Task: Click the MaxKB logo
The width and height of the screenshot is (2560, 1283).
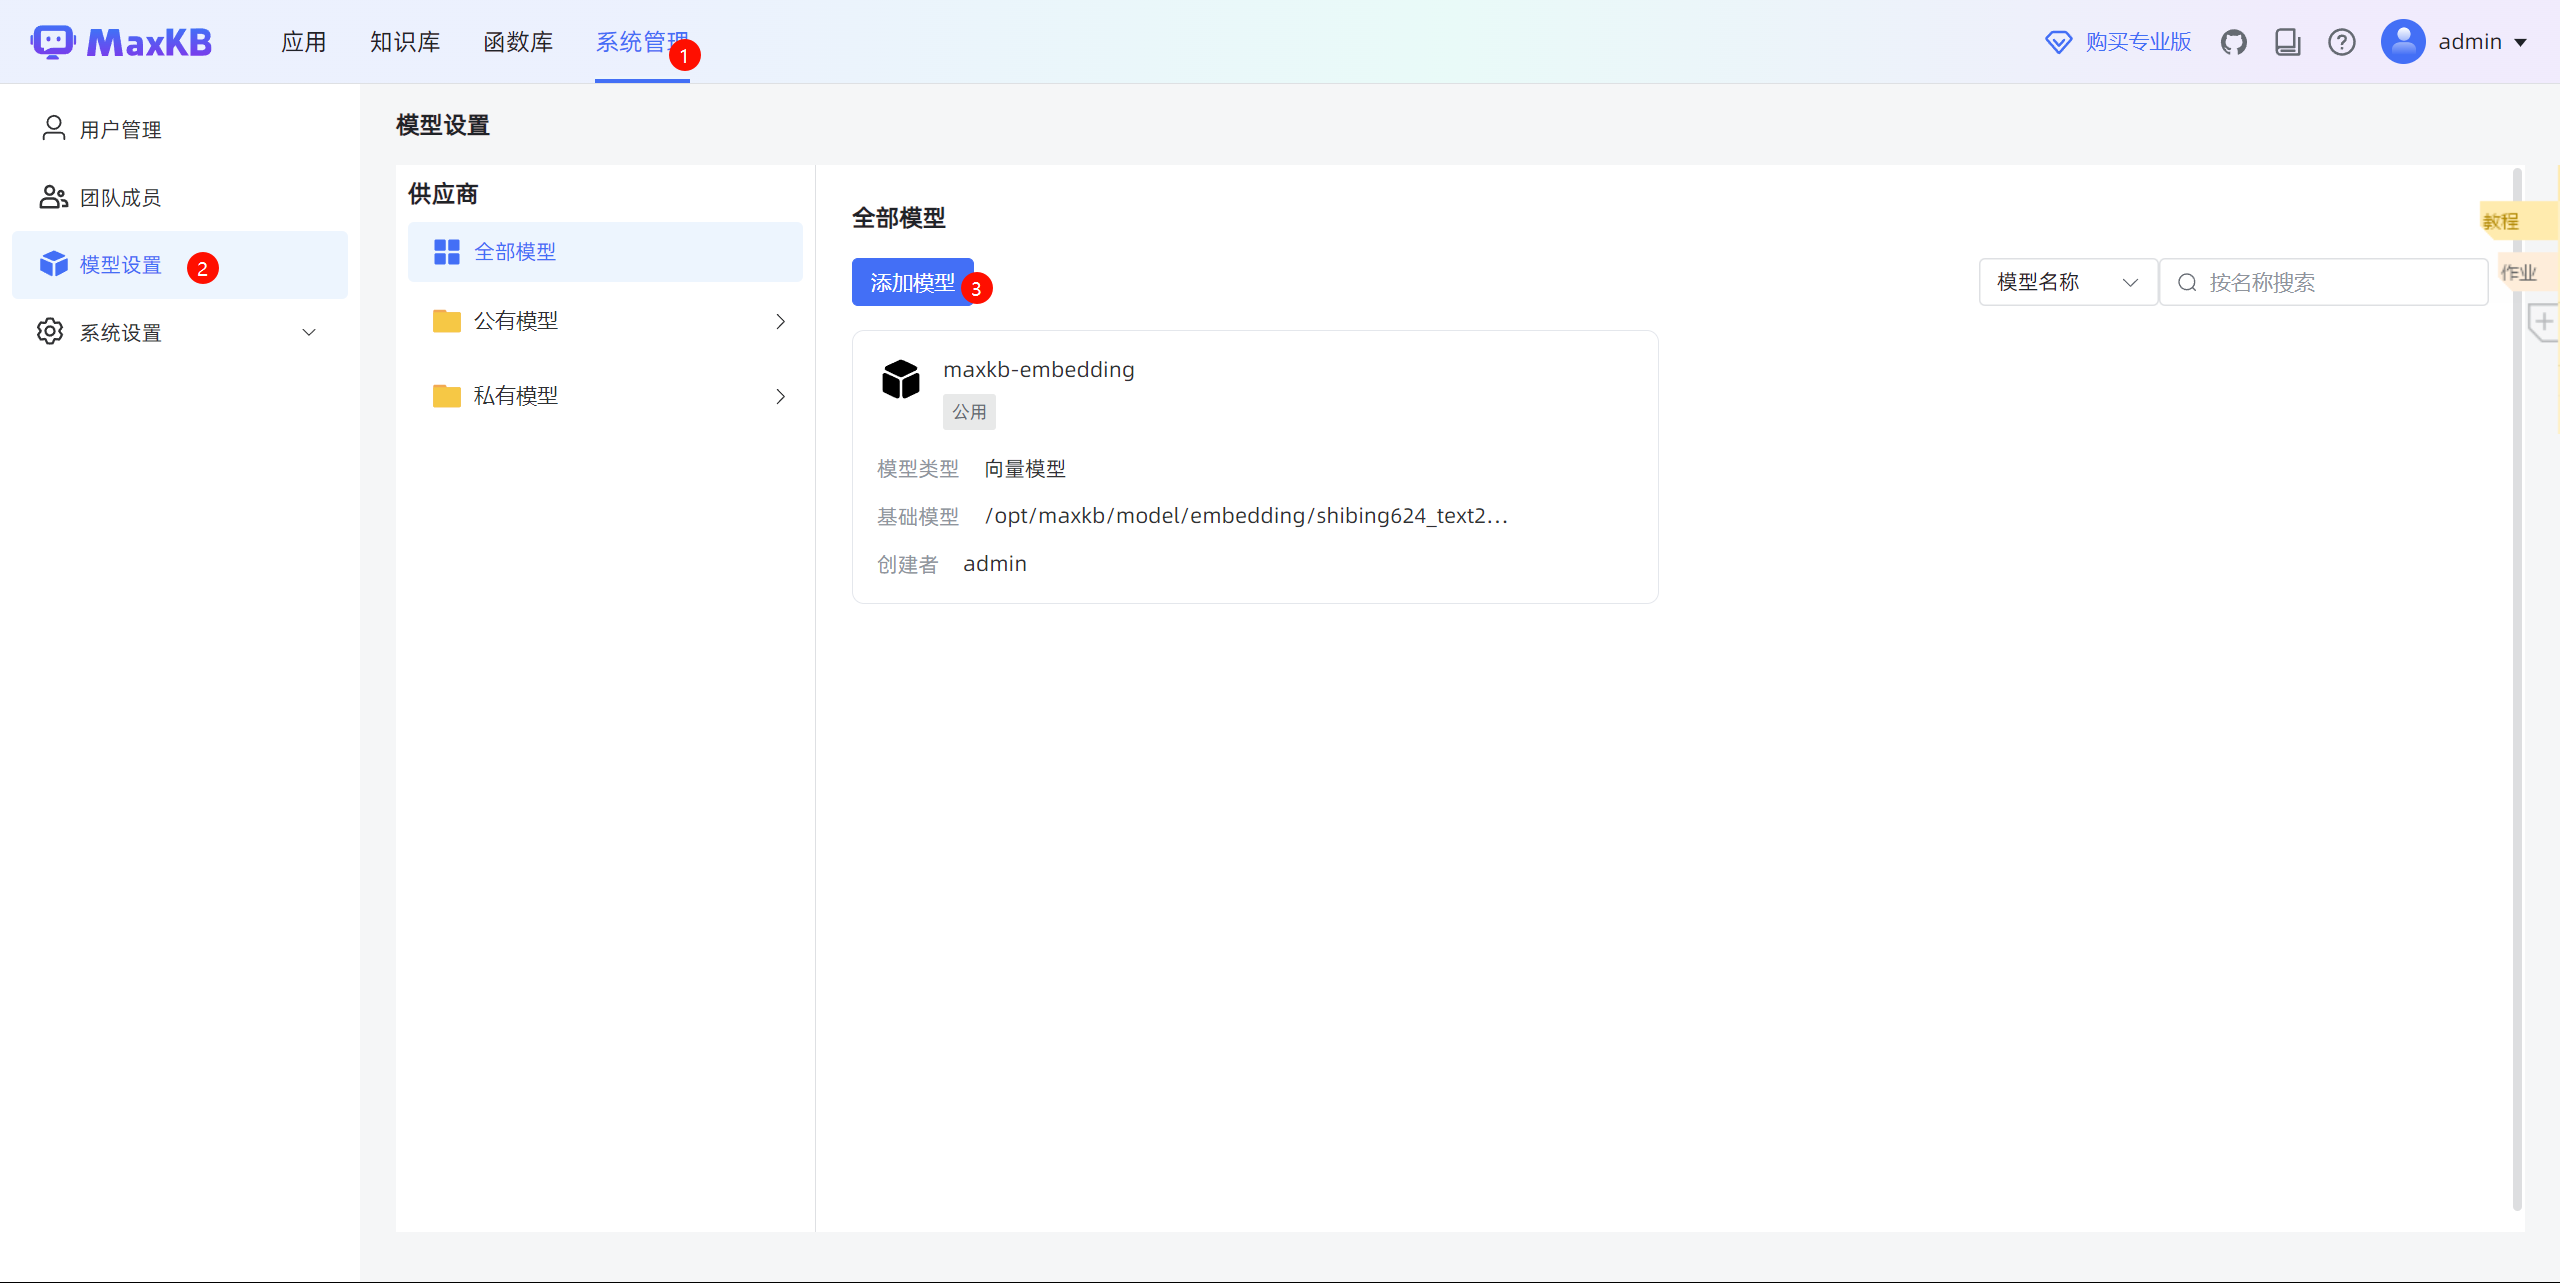Action: click(x=122, y=42)
